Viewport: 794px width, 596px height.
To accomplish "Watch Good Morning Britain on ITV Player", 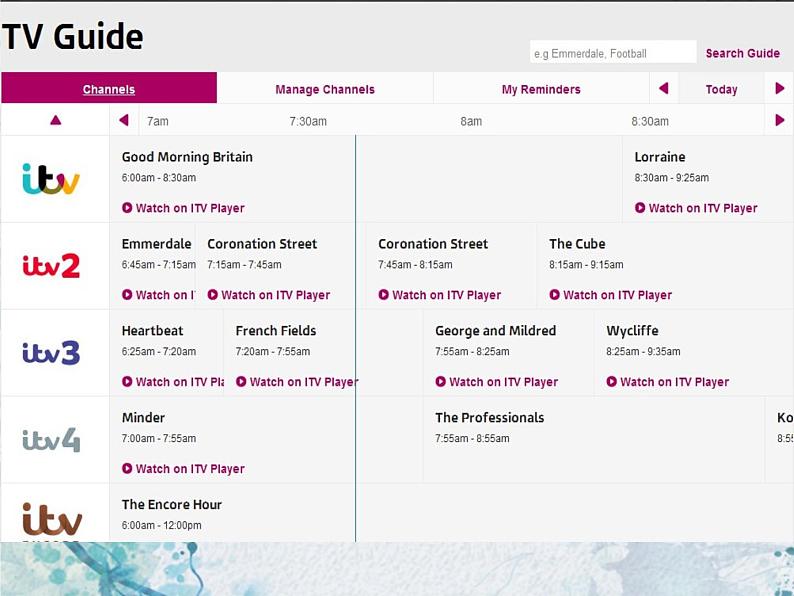I will (x=183, y=208).
